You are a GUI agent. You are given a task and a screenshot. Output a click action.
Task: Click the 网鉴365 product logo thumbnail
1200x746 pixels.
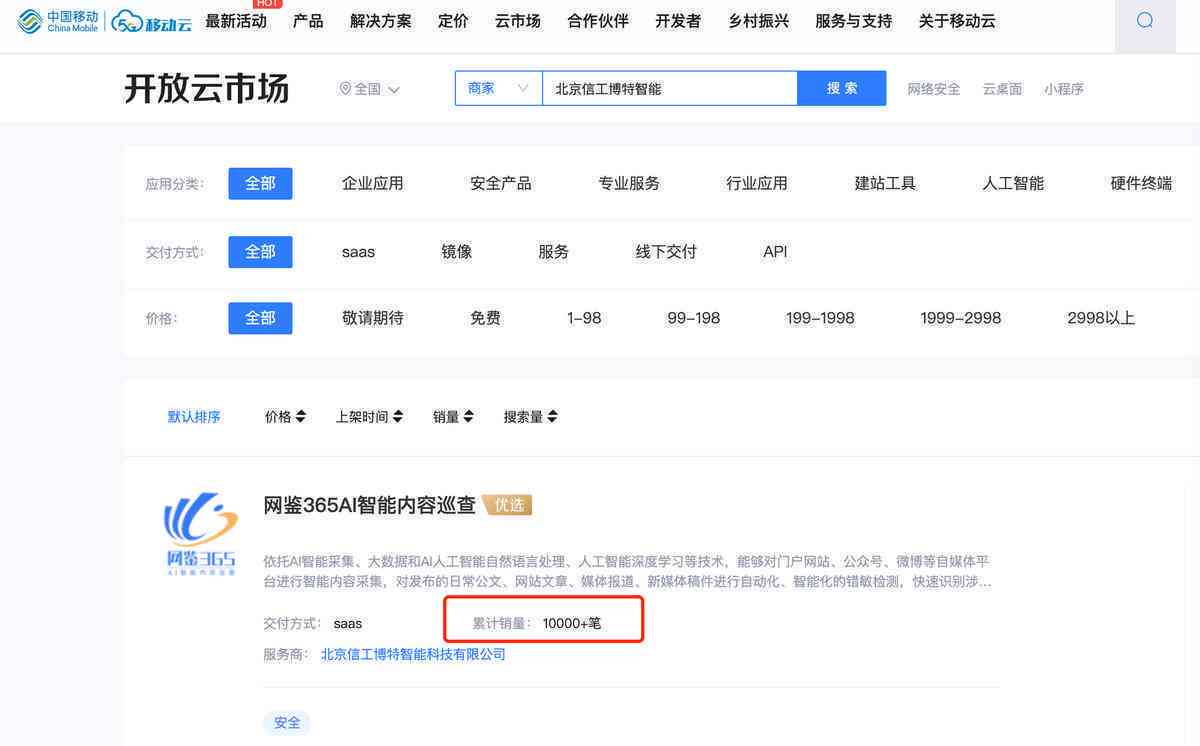coord(201,534)
